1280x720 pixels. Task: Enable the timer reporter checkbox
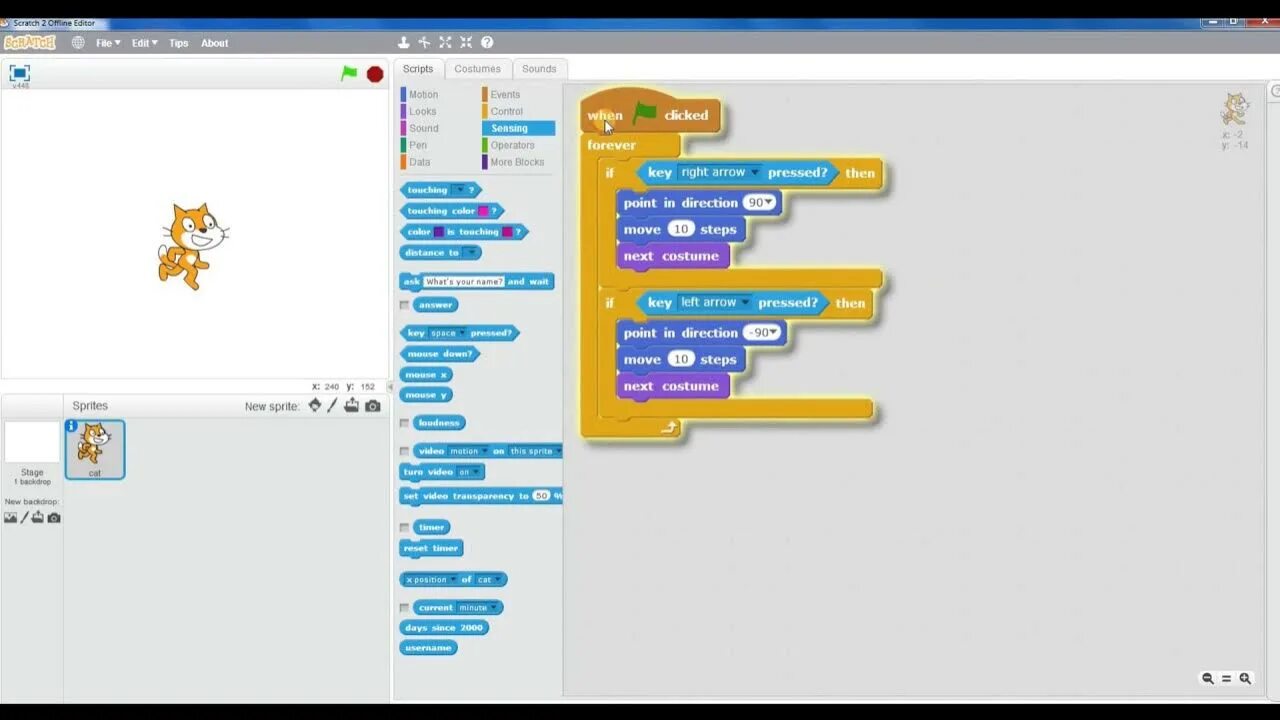point(404,527)
